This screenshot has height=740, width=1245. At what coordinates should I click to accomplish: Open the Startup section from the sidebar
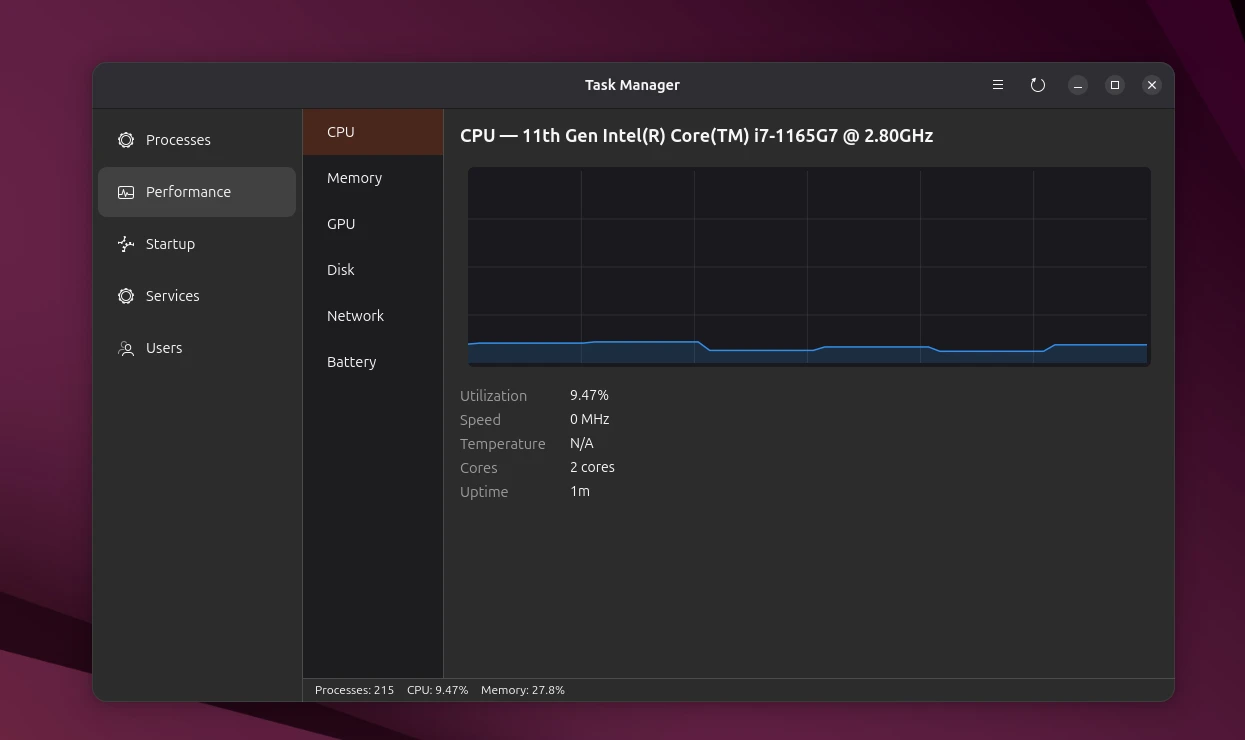[170, 244]
